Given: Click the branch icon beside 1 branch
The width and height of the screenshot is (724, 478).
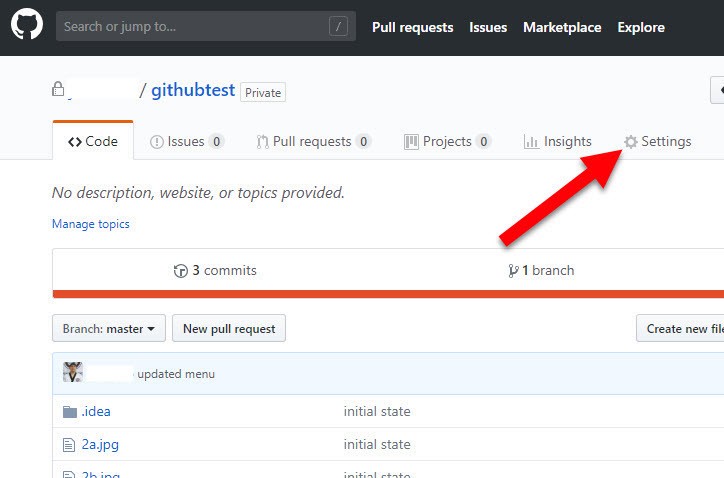Looking at the screenshot, I should 513,270.
